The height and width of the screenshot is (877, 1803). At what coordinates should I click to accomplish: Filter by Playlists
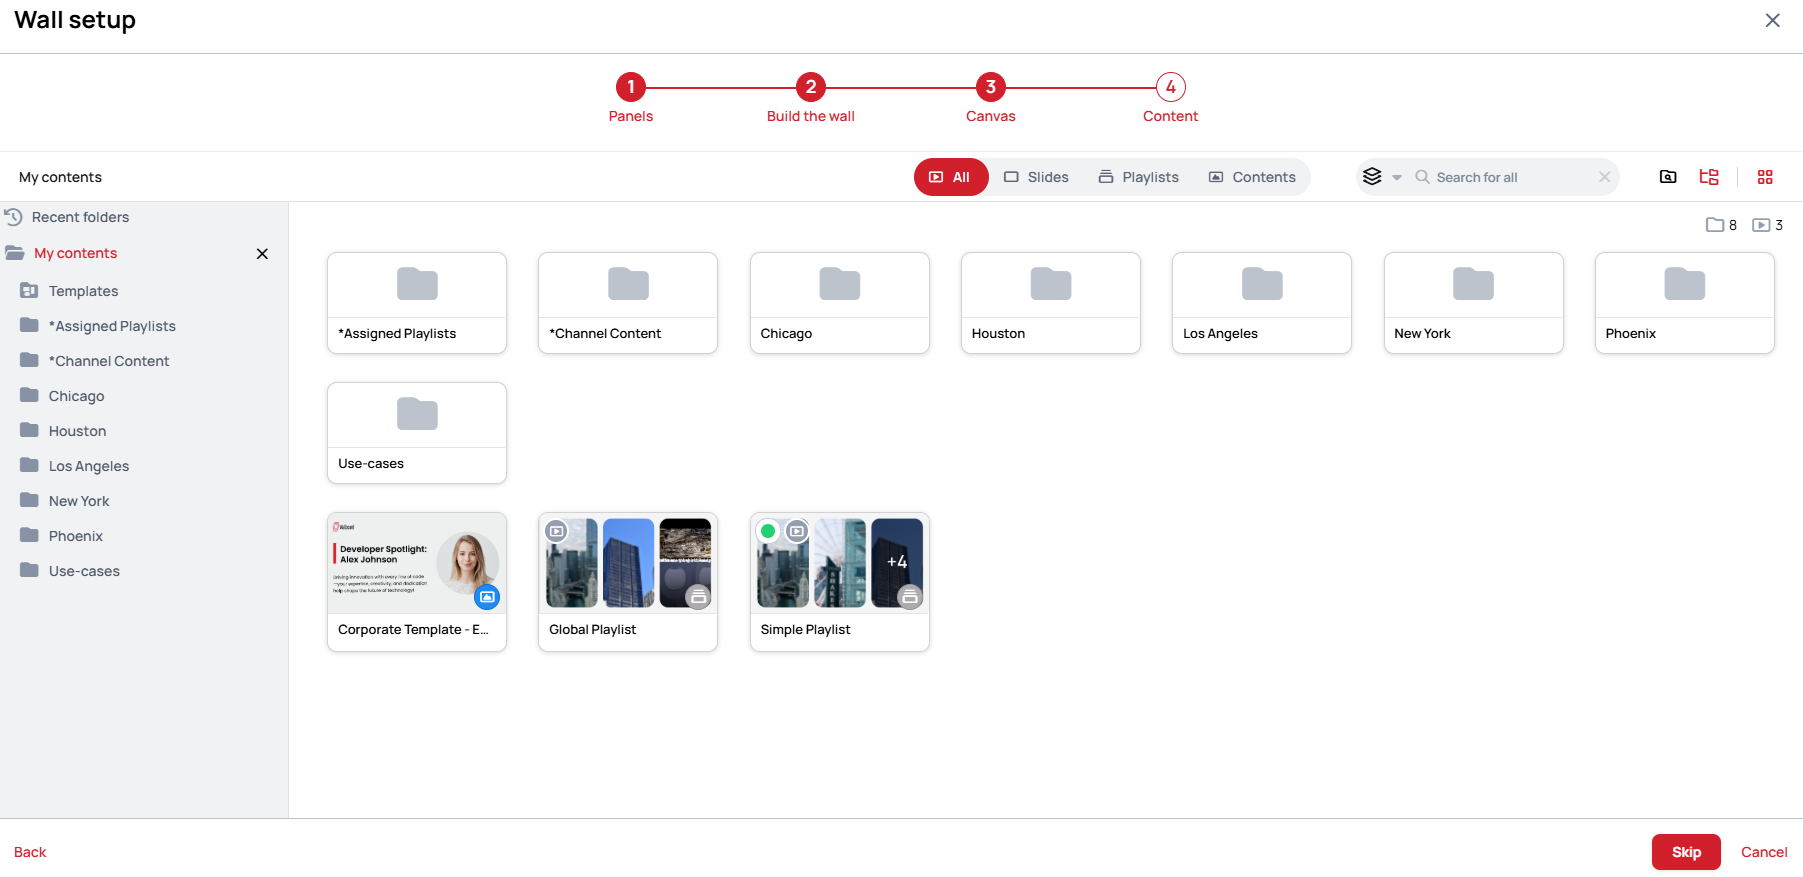pyautogui.click(x=1139, y=177)
